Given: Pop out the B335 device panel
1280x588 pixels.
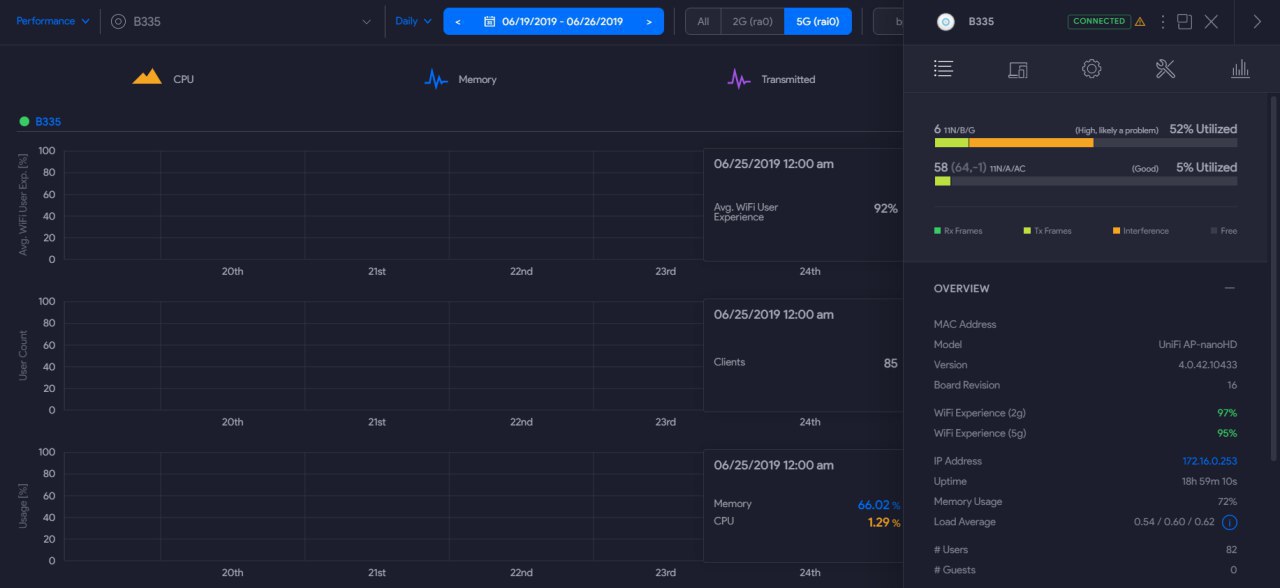Looking at the screenshot, I should 1185,21.
